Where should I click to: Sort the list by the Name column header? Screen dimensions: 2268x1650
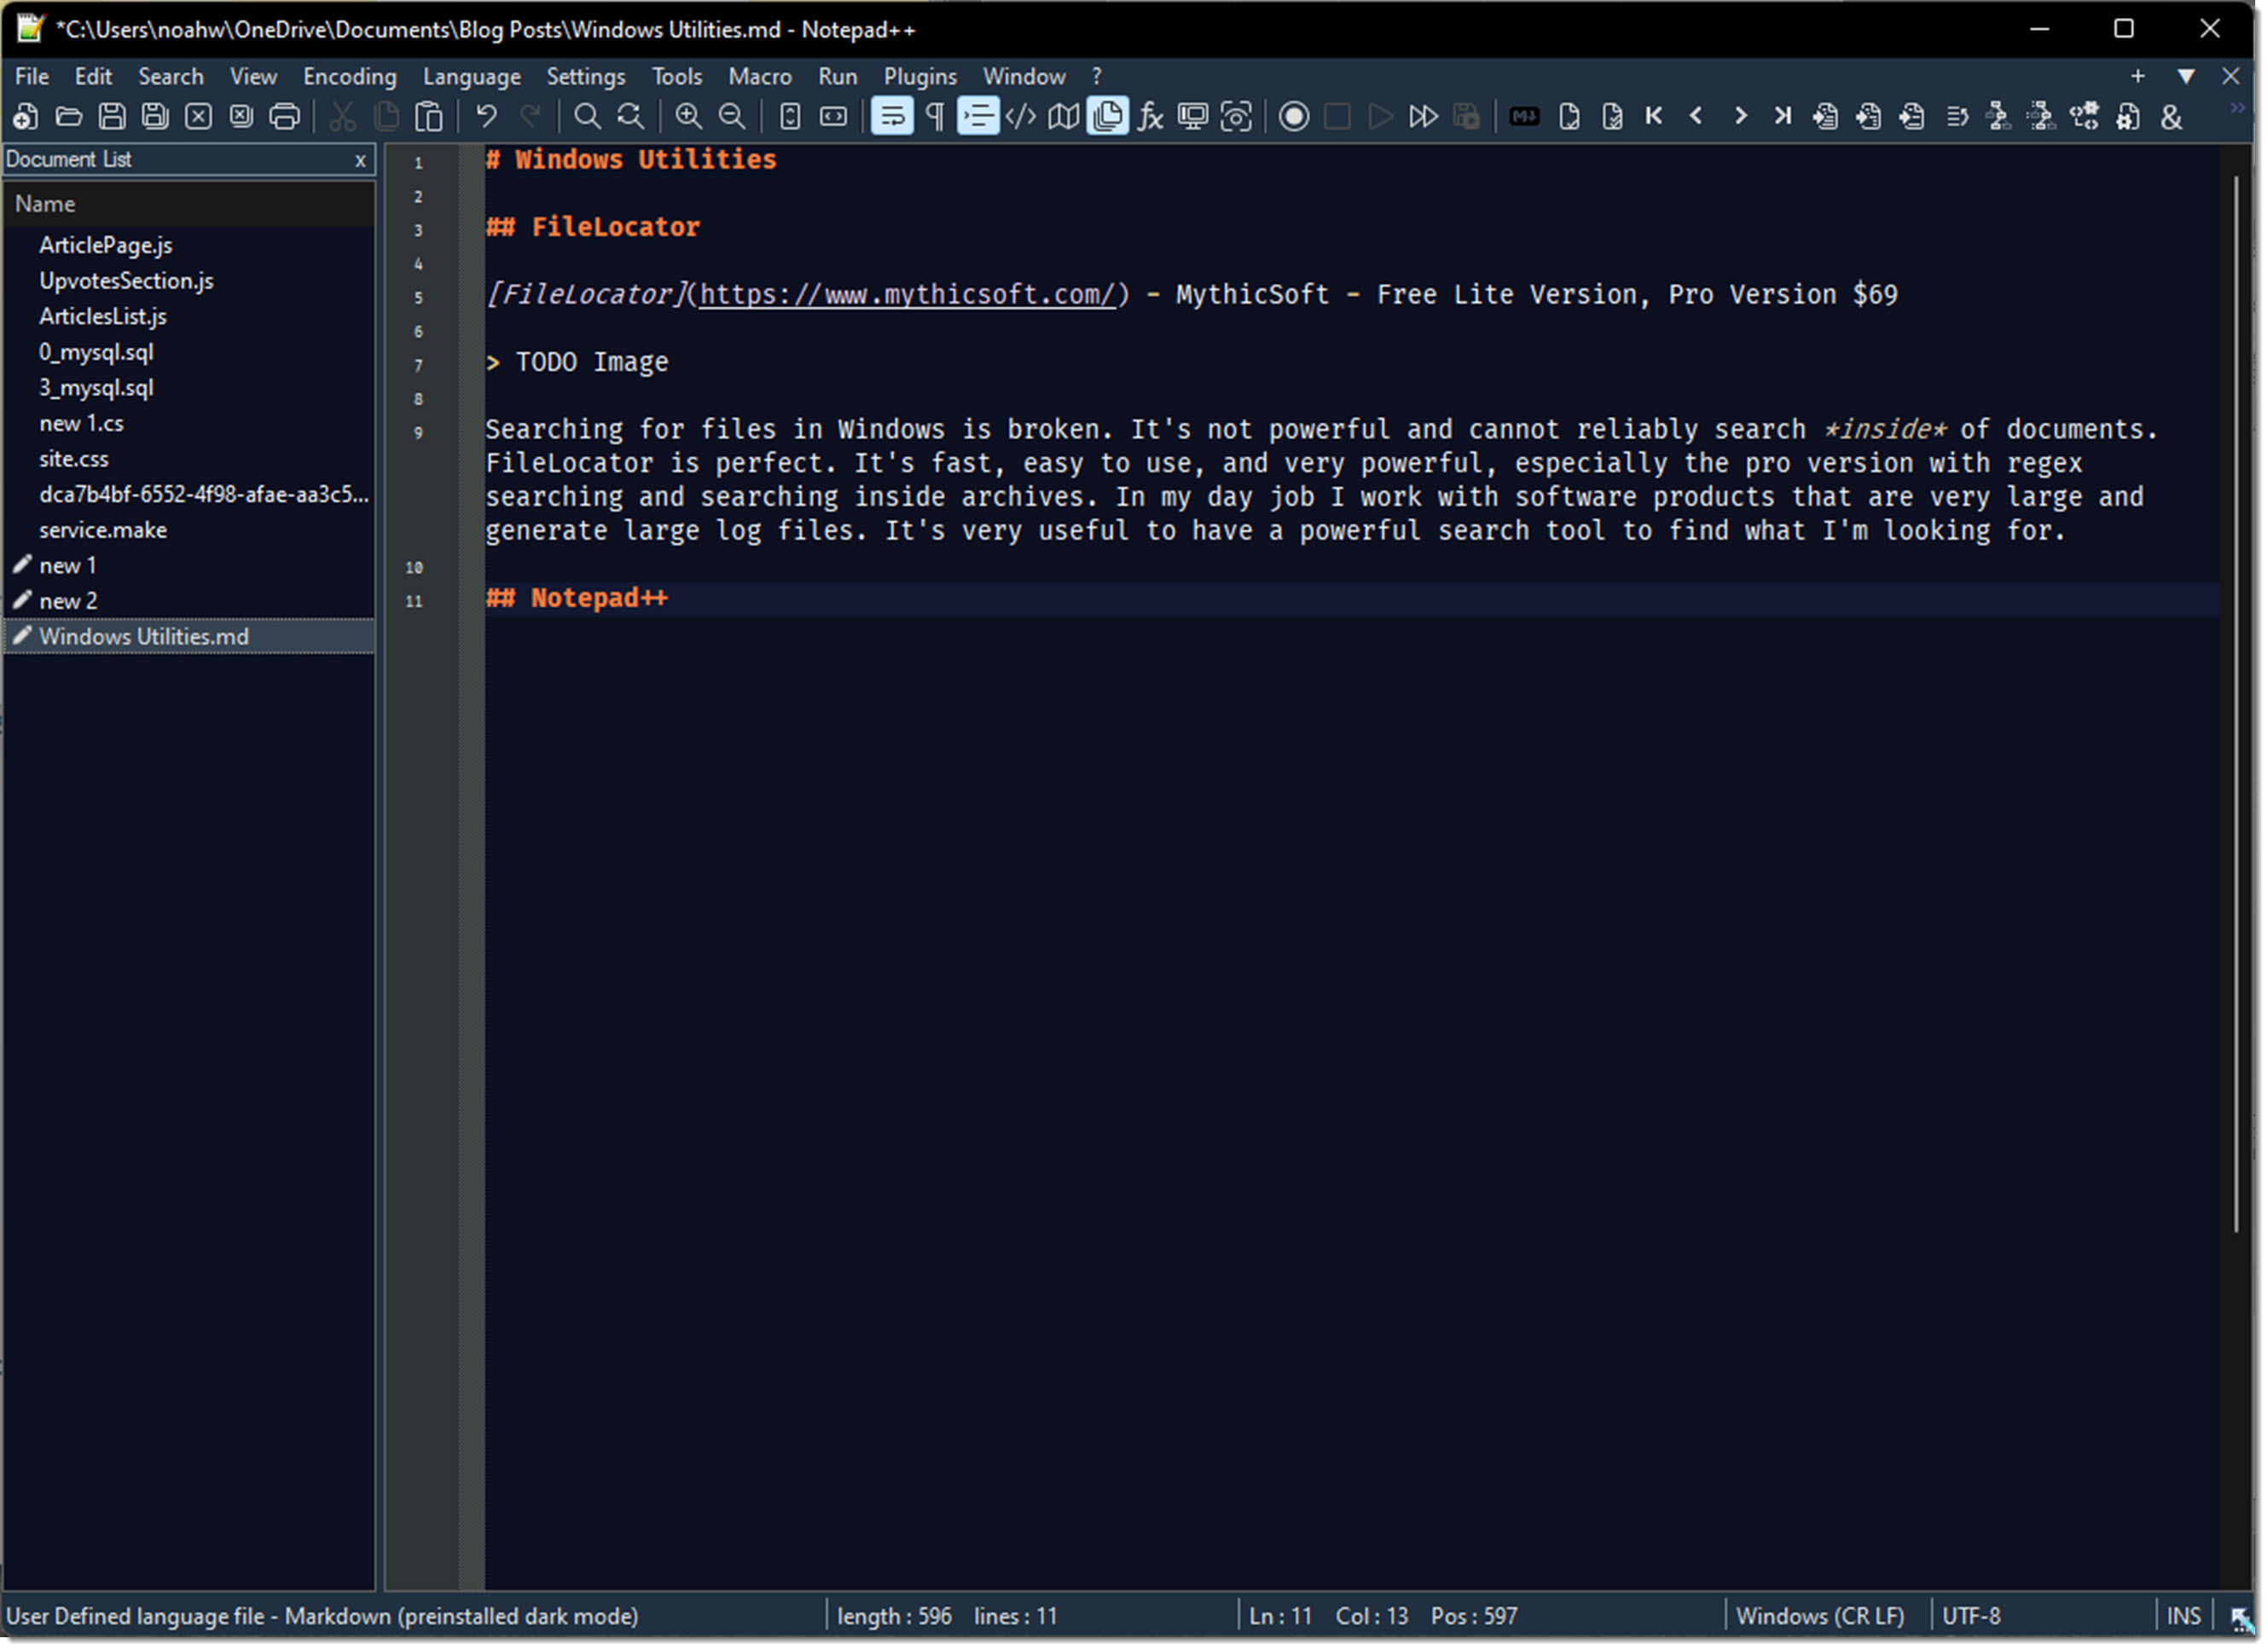point(190,204)
